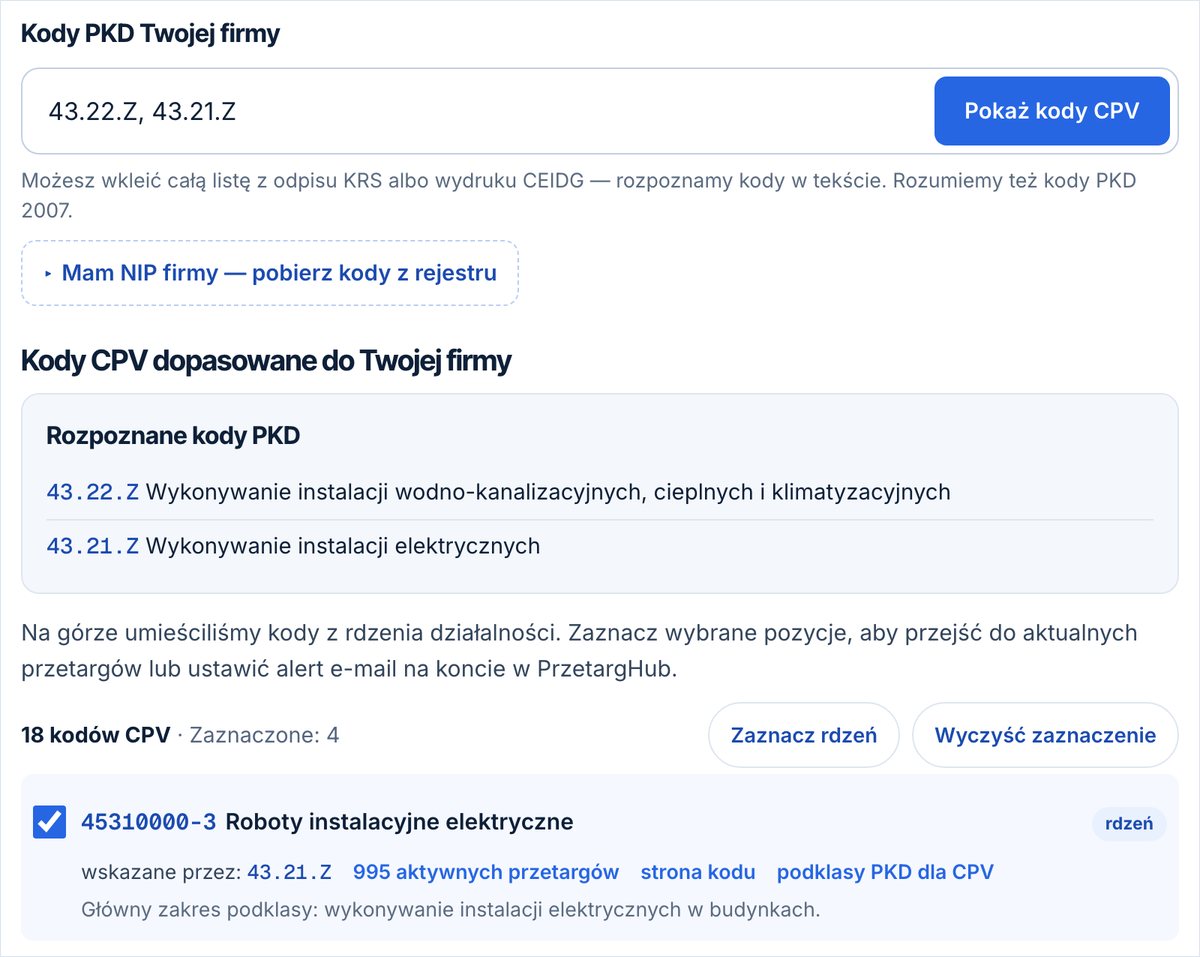
Task: Click the 43.21.Z code in Rozpoznane kody PKD
Action: (x=93, y=546)
